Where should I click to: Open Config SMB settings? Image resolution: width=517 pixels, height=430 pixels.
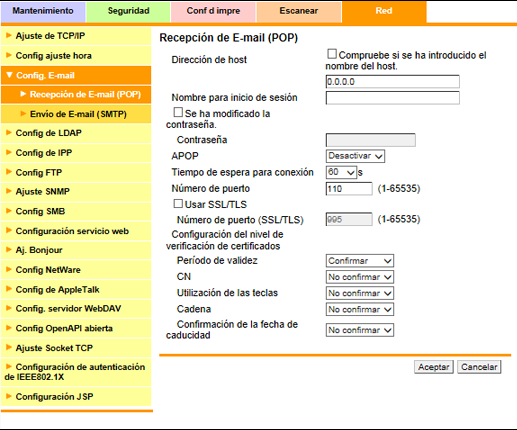click(76, 211)
